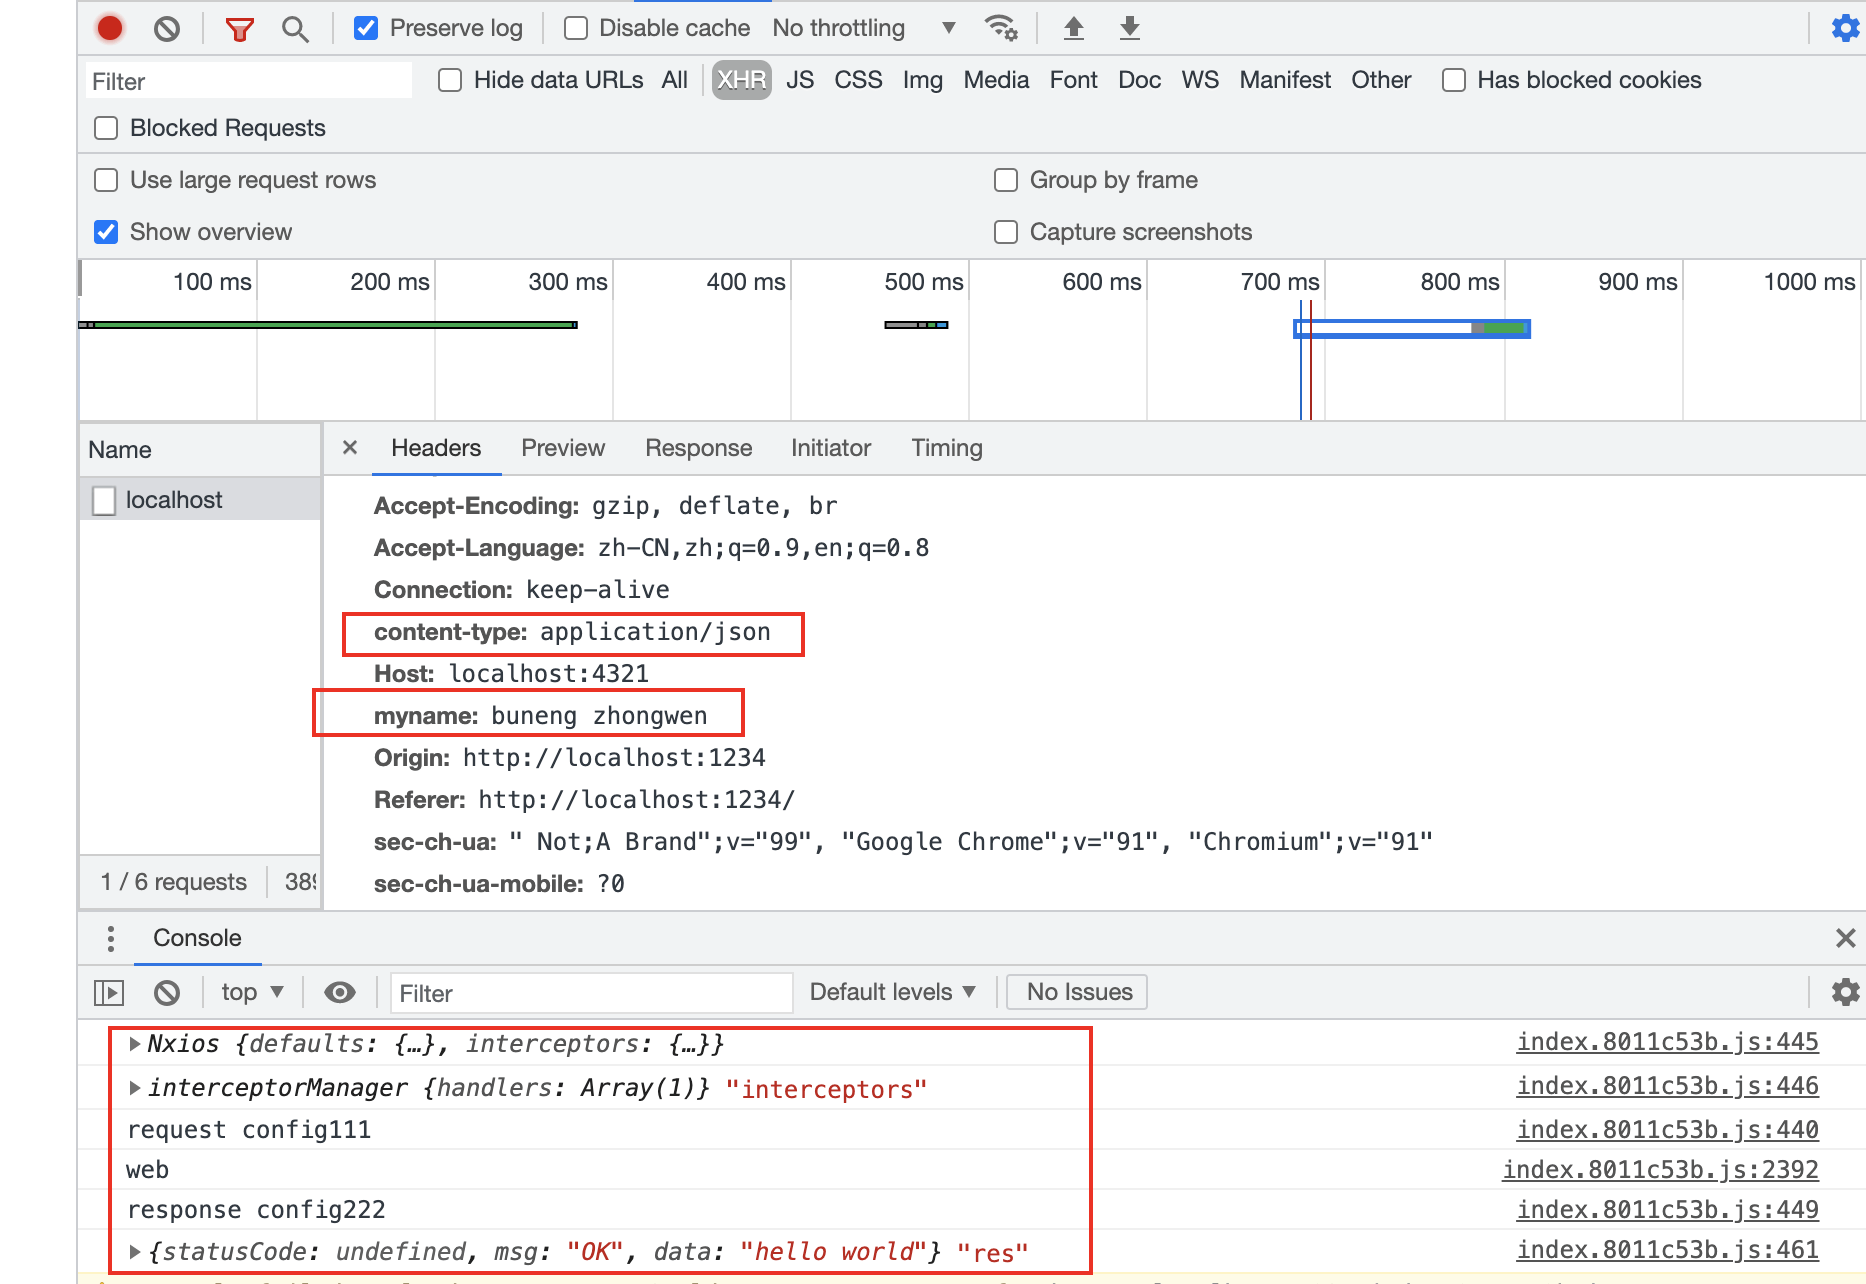
Task: Filter requests by CSS
Action: point(859,80)
